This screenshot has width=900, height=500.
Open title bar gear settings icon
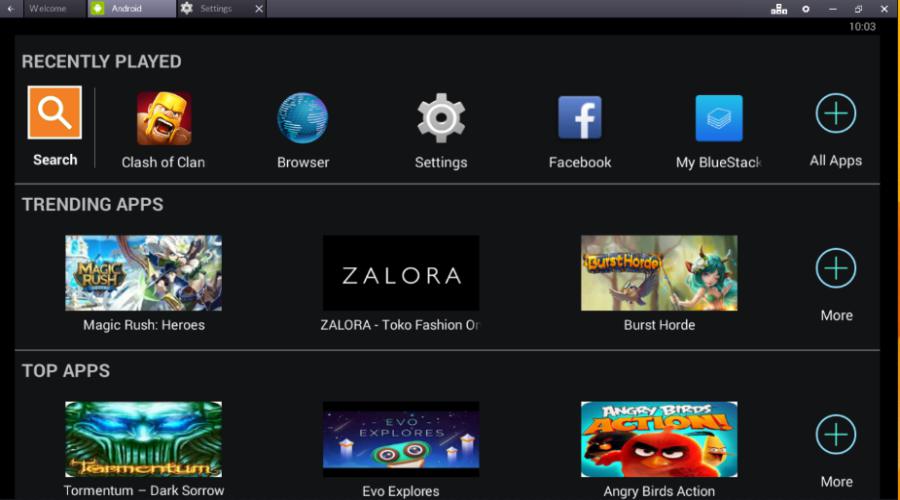coord(806,9)
